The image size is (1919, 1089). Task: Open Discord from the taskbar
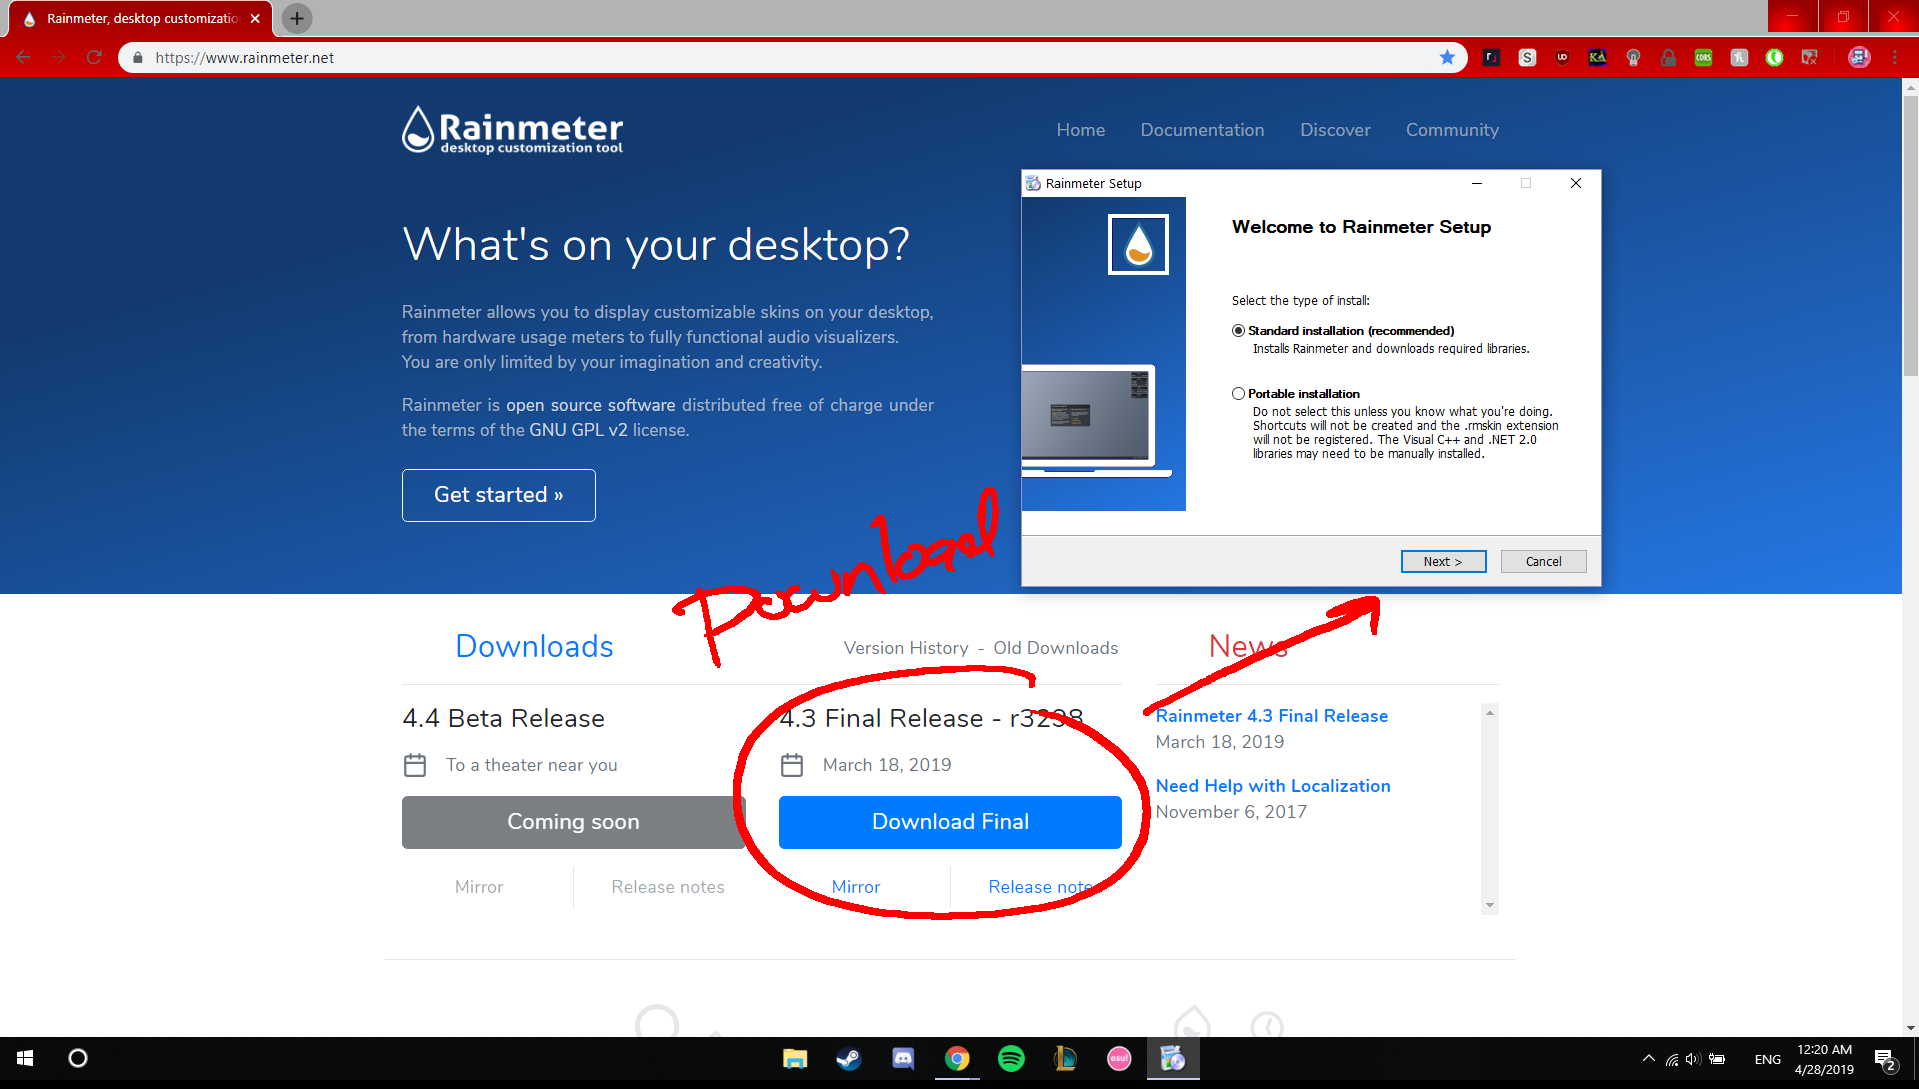coord(903,1059)
